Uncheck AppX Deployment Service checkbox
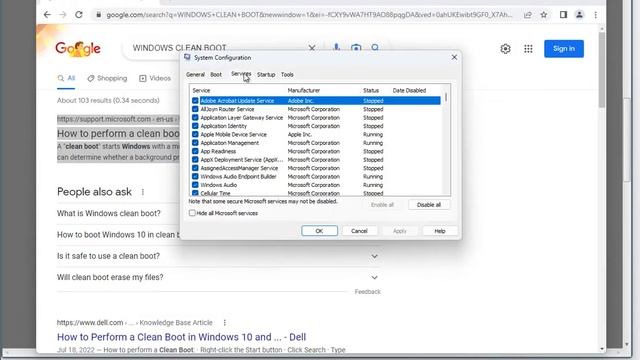Screen dimensions: 640x360 pyautogui.click(x=195, y=160)
